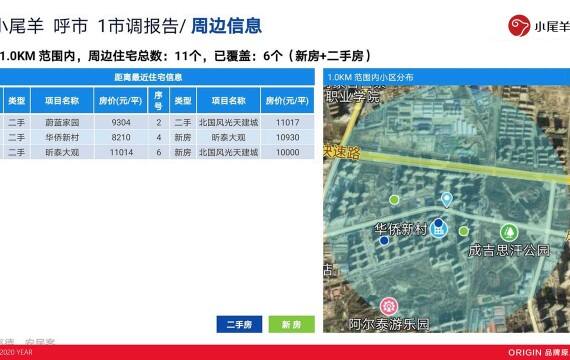Click the green dot left of the pin

(394, 199)
